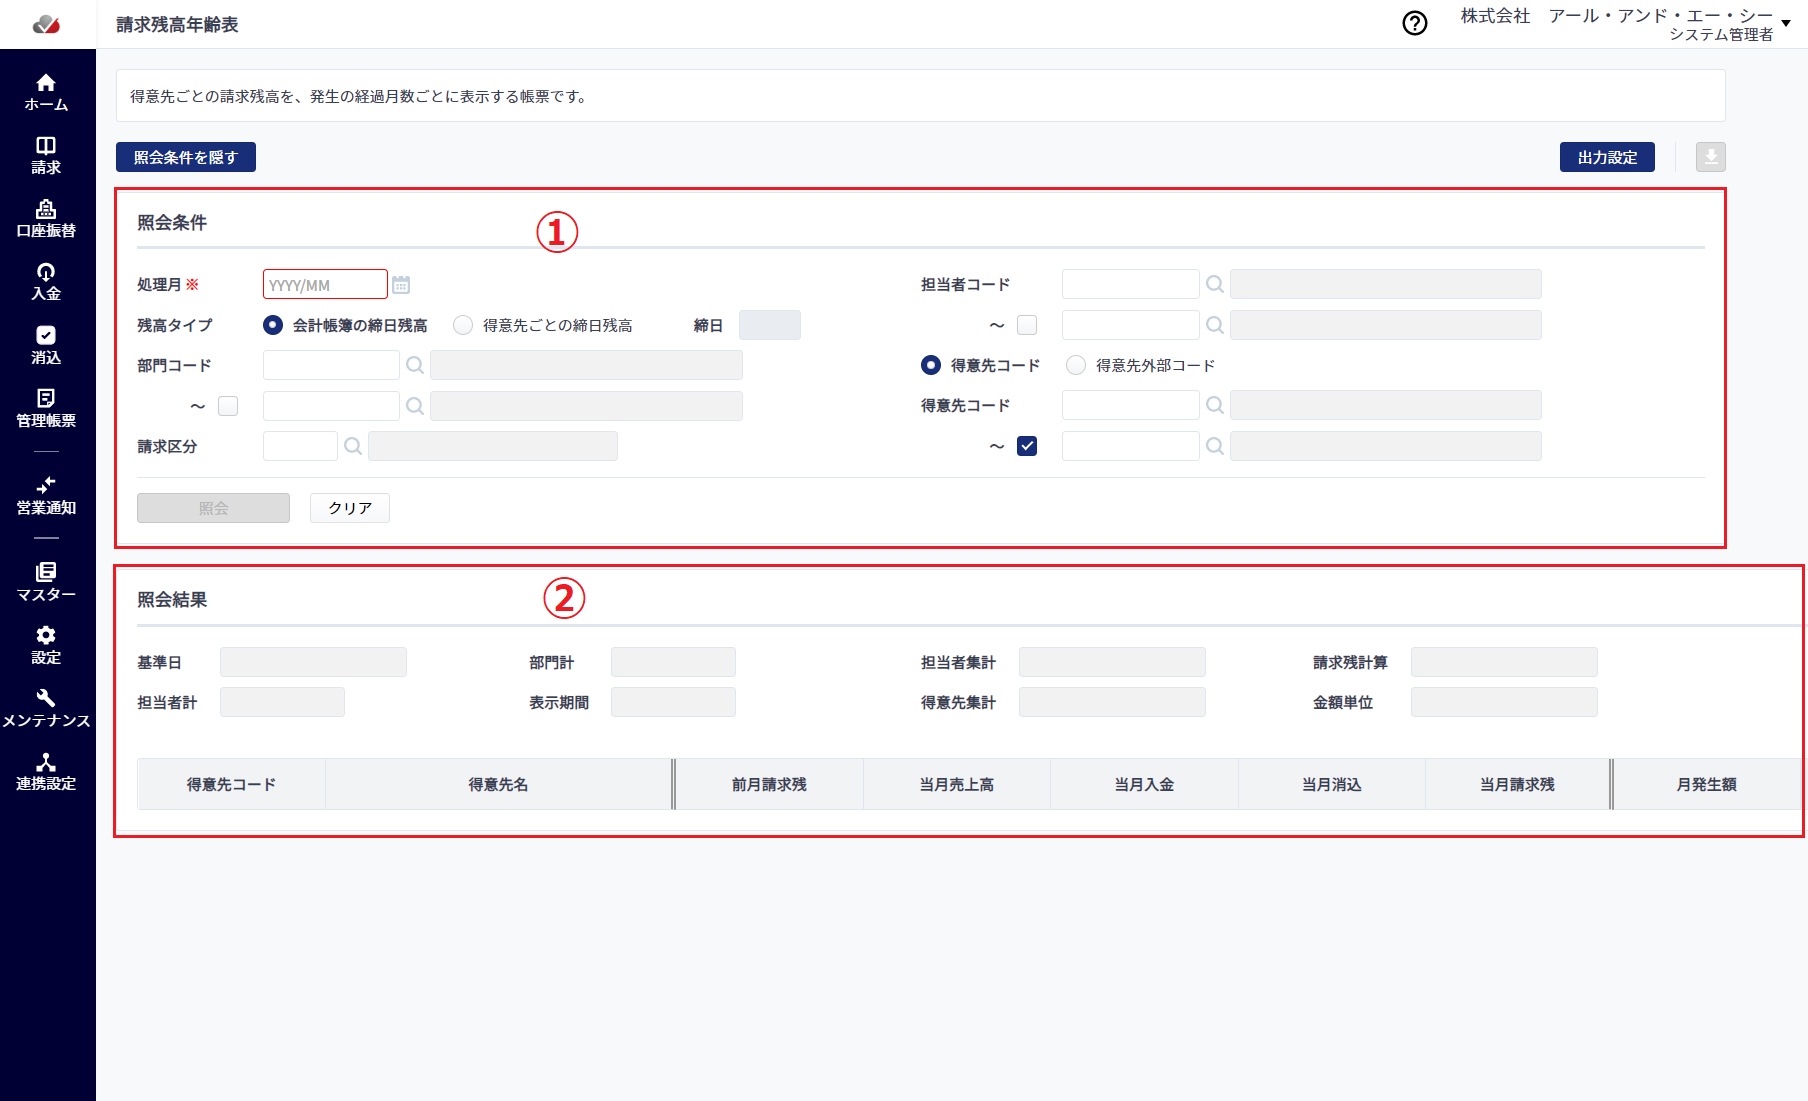1808x1101 pixels.
Task: Open the メンテナンス wrench sidebar menu
Action: 46,708
